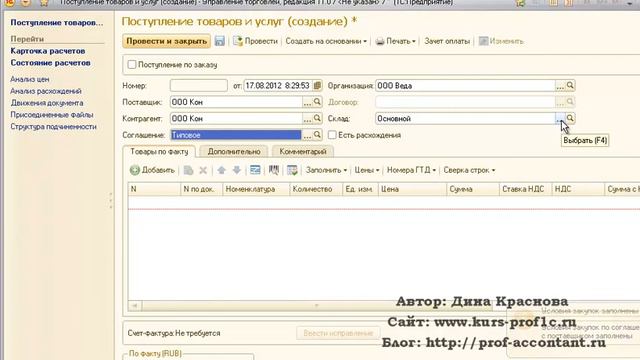Click the Поставщик field with ООО Кон
640x360 pixels.
click(x=236, y=102)
